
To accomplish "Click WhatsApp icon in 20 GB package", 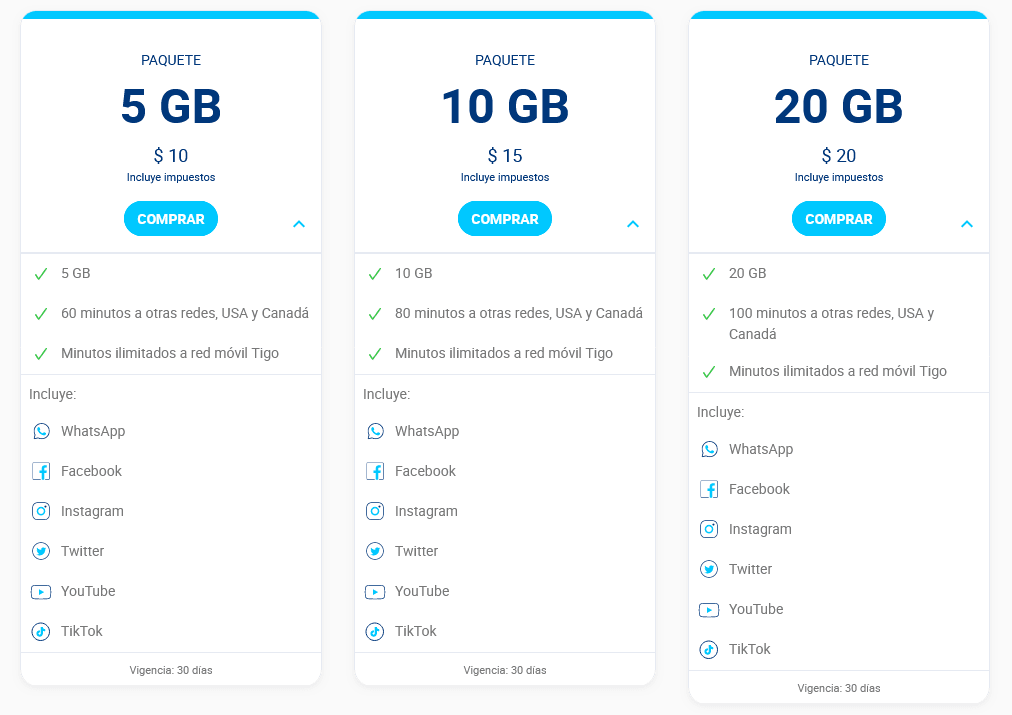I will (709, 449).
